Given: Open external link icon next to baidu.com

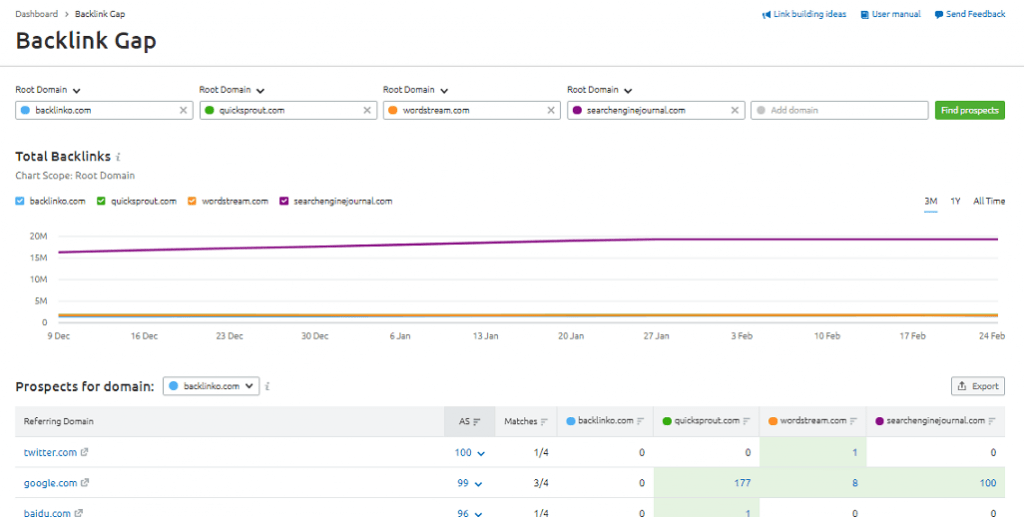Looking at the screenshot, I should tap(78, 513).
